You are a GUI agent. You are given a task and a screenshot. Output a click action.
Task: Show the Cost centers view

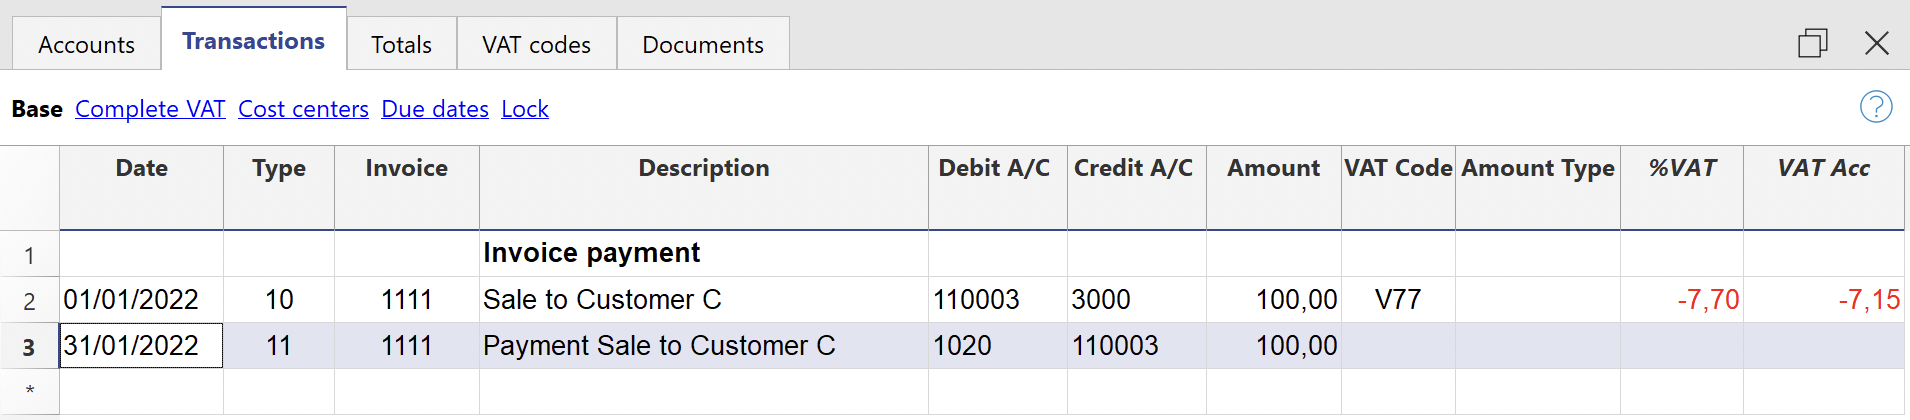click(303, 109)
